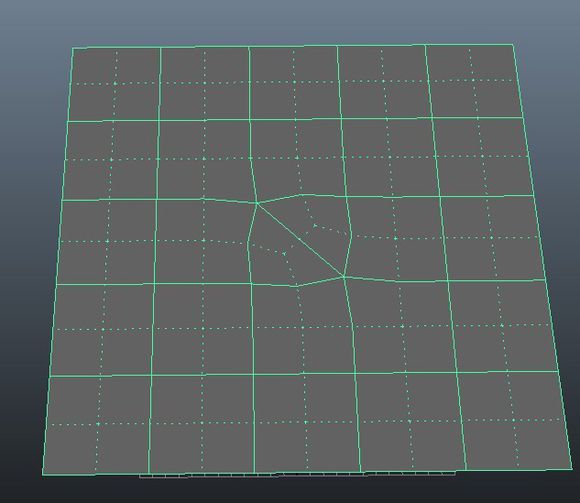Pick the lower triangle face beside the diagonal
580x503 pixels.
(284, 254)
